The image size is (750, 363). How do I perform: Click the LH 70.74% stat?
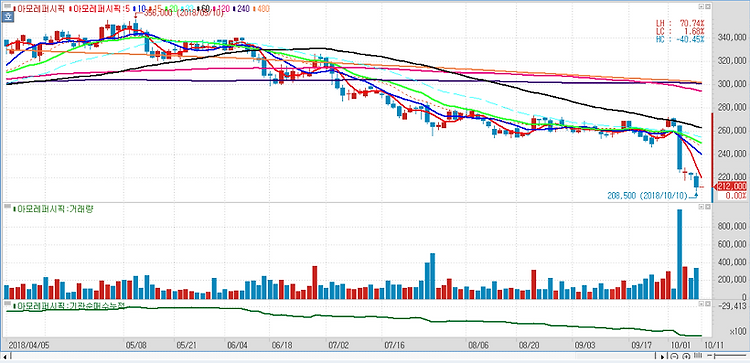click(680, 22)
